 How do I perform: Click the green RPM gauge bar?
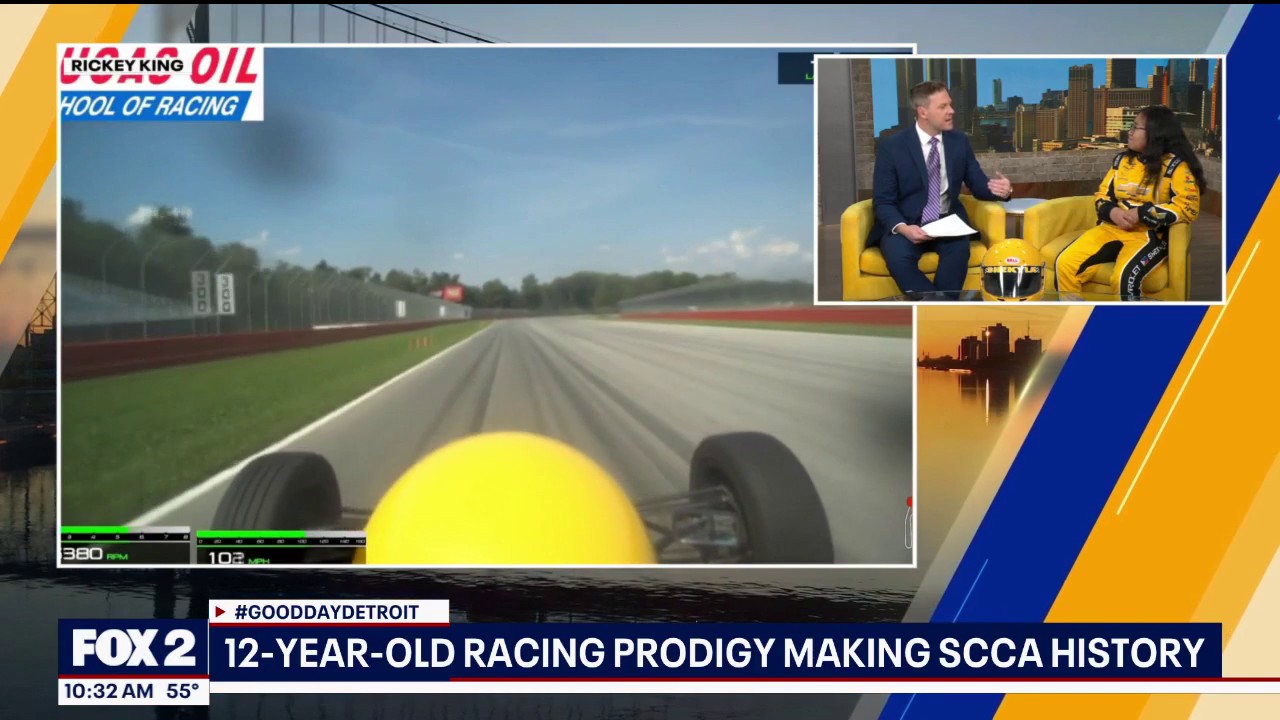point(95,530)
